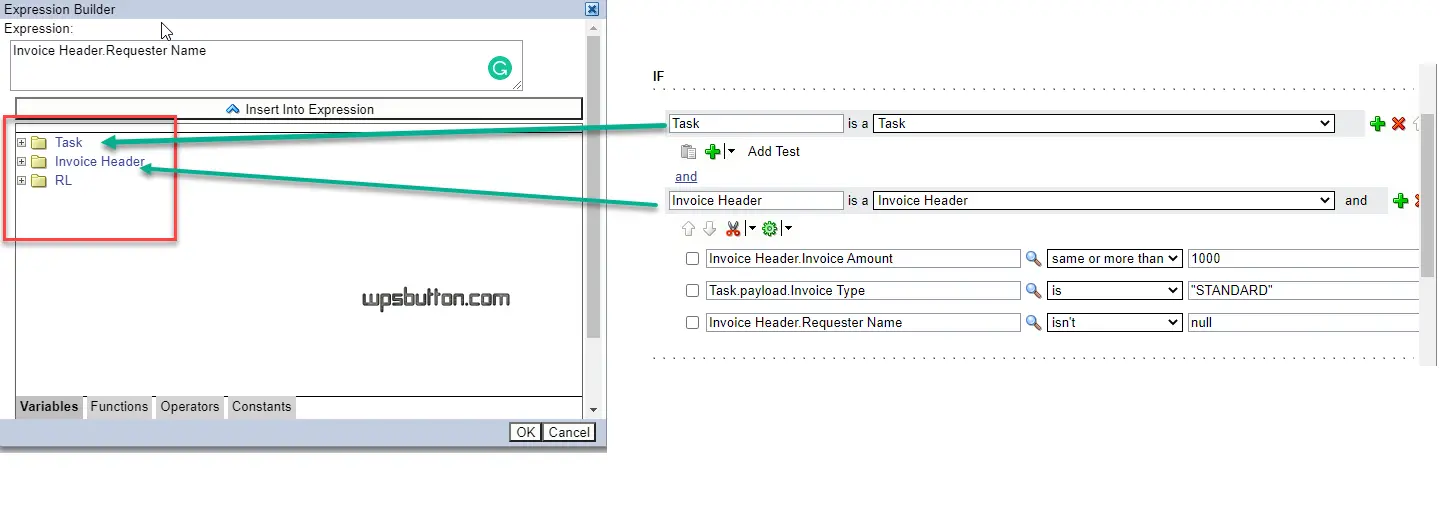Open dropdown arrow beside Add Test plus
The image size is (1440, 507).
pyautogui.click(x=730, y=152)
